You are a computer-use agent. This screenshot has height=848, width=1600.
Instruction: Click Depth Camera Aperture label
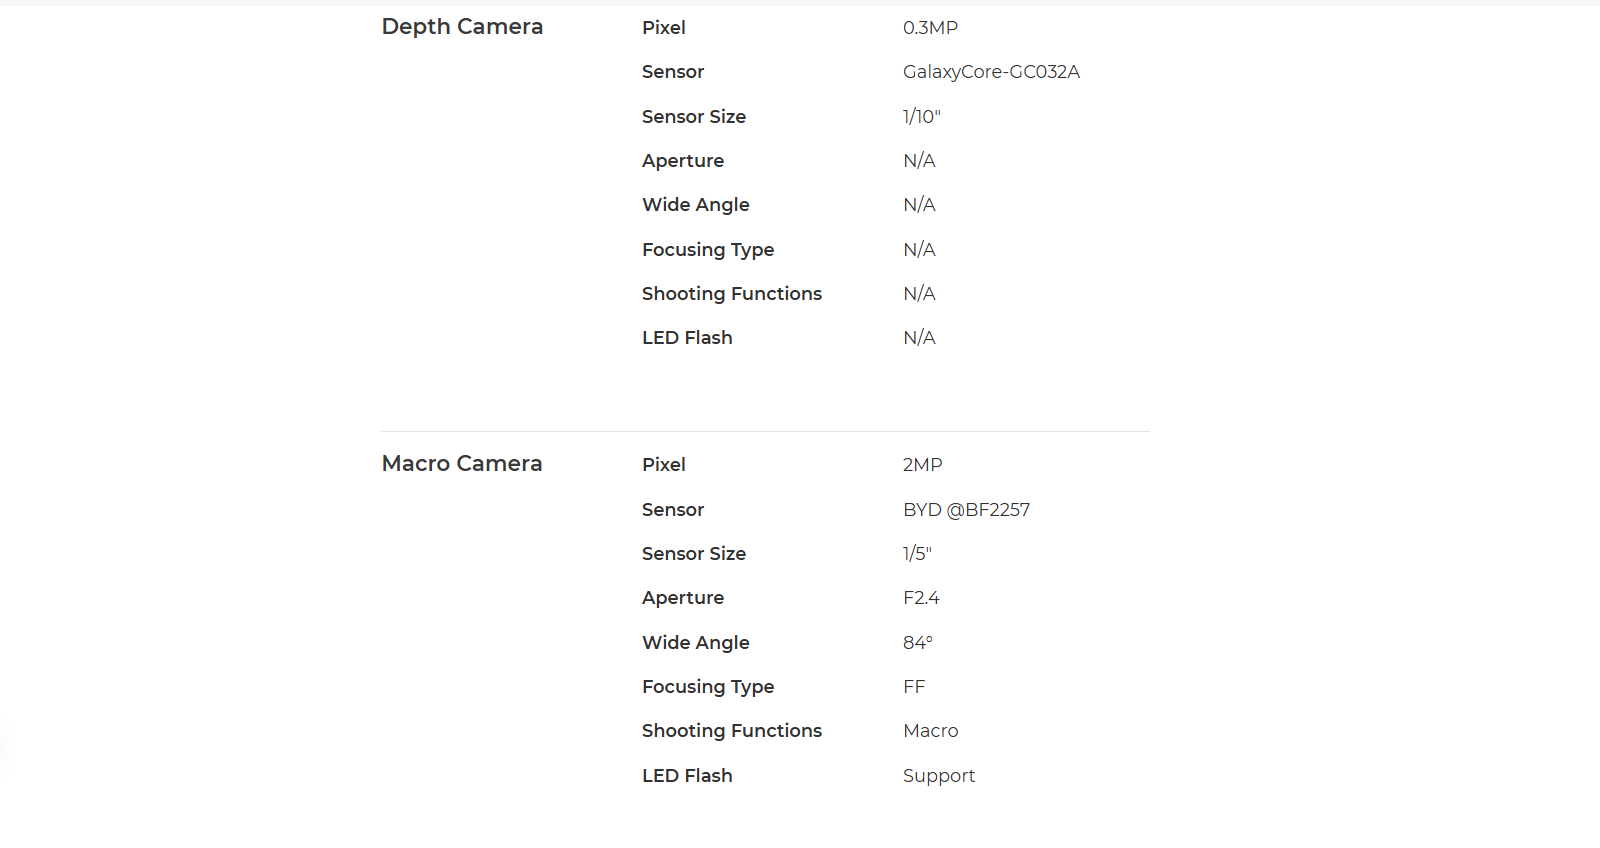[x=682, y=161]
